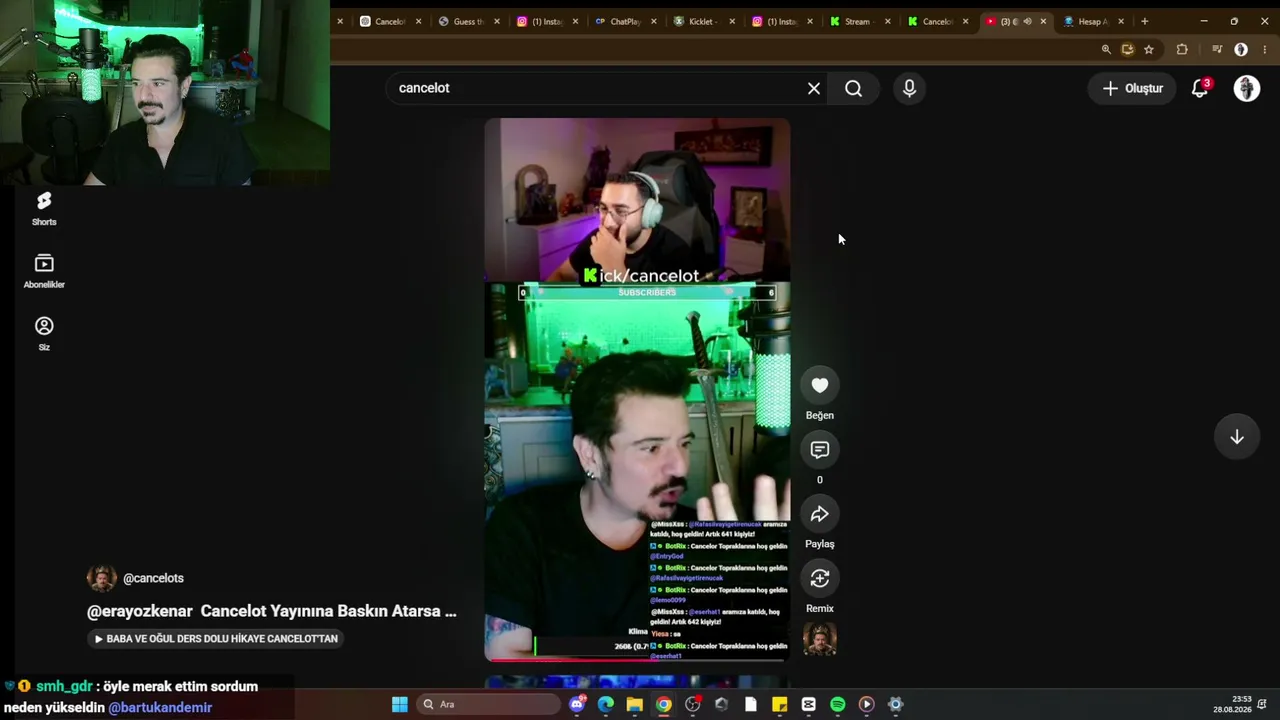Click the Short title starting with @erayozkenar
This screenshot has width=1280, height=720.
point(272,611)
